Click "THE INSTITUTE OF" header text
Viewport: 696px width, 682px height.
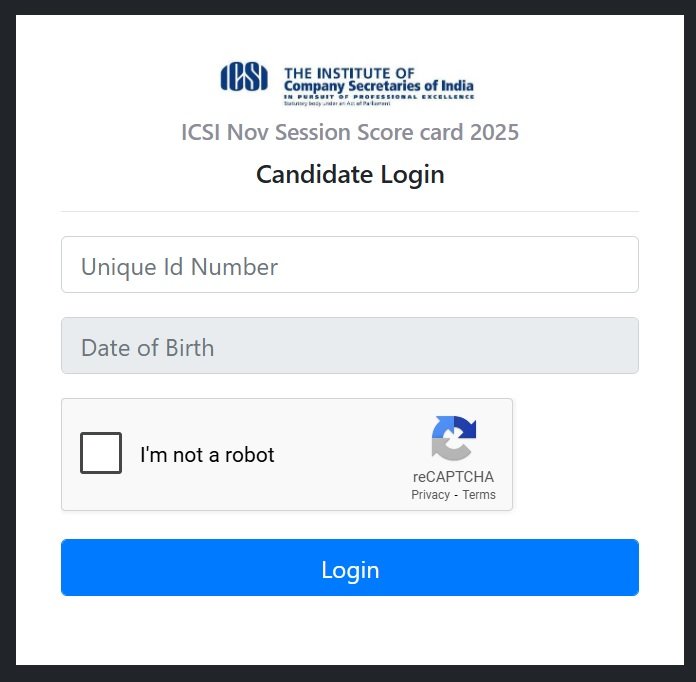coord(349,73)
